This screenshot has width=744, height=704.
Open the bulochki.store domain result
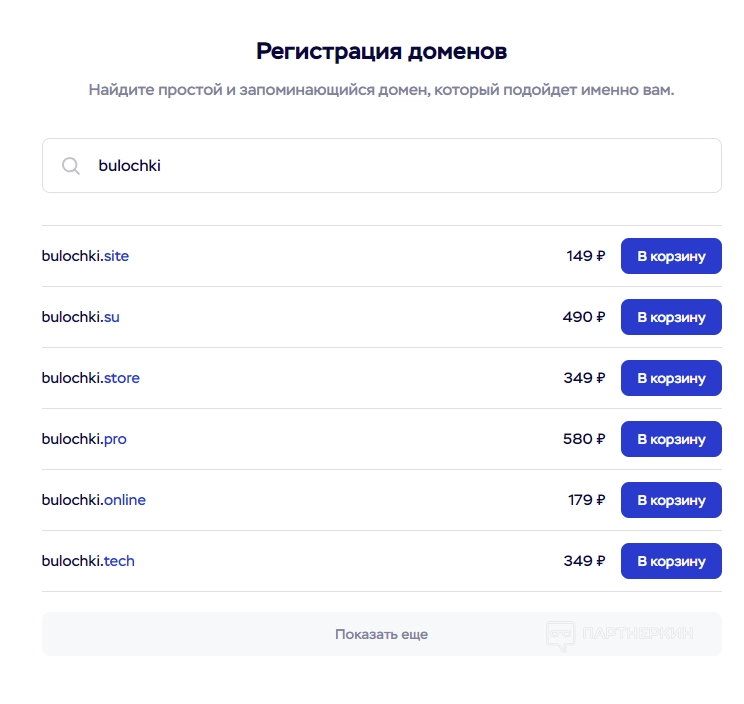pyautogui.click(x=91, y=378)
